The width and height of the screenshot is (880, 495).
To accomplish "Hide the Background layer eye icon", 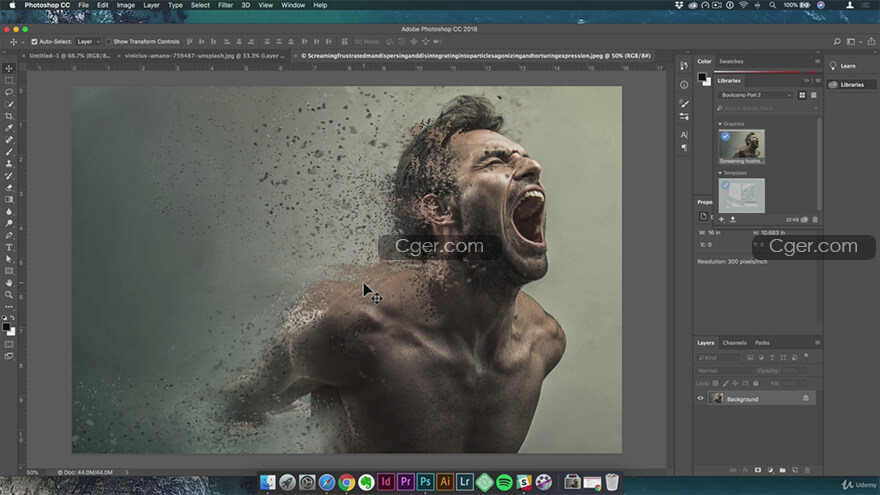I will (x=700, y=398).
